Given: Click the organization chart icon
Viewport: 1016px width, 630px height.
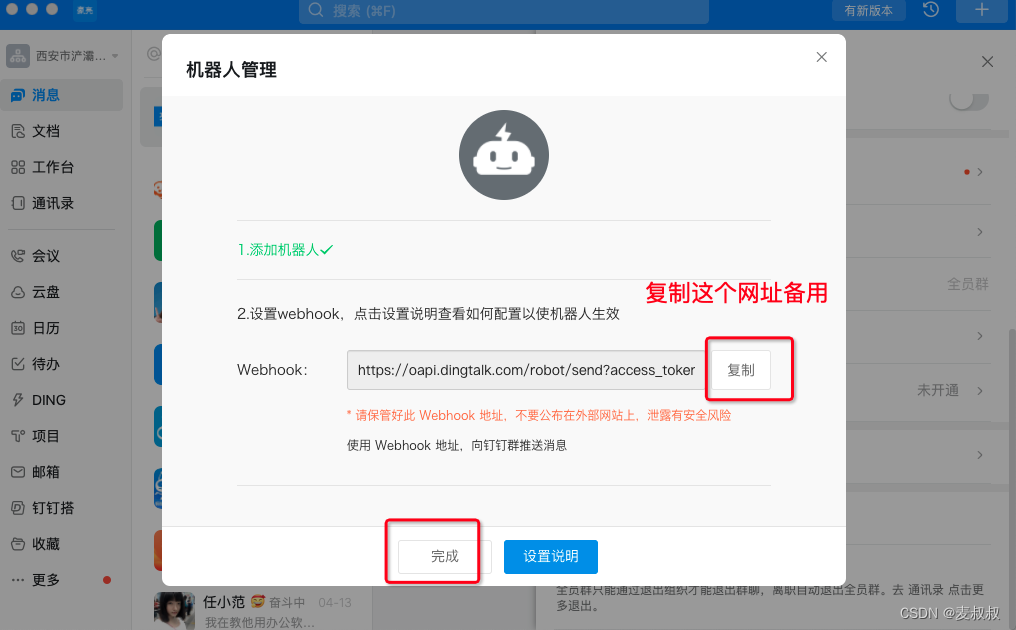Looking at the screenshot, I should point(18,56).
